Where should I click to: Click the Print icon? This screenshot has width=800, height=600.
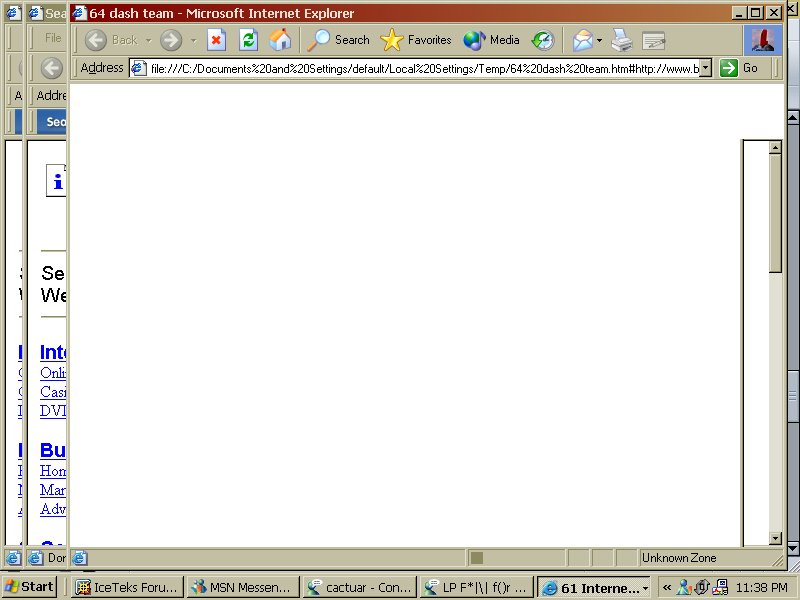(622, 40)
